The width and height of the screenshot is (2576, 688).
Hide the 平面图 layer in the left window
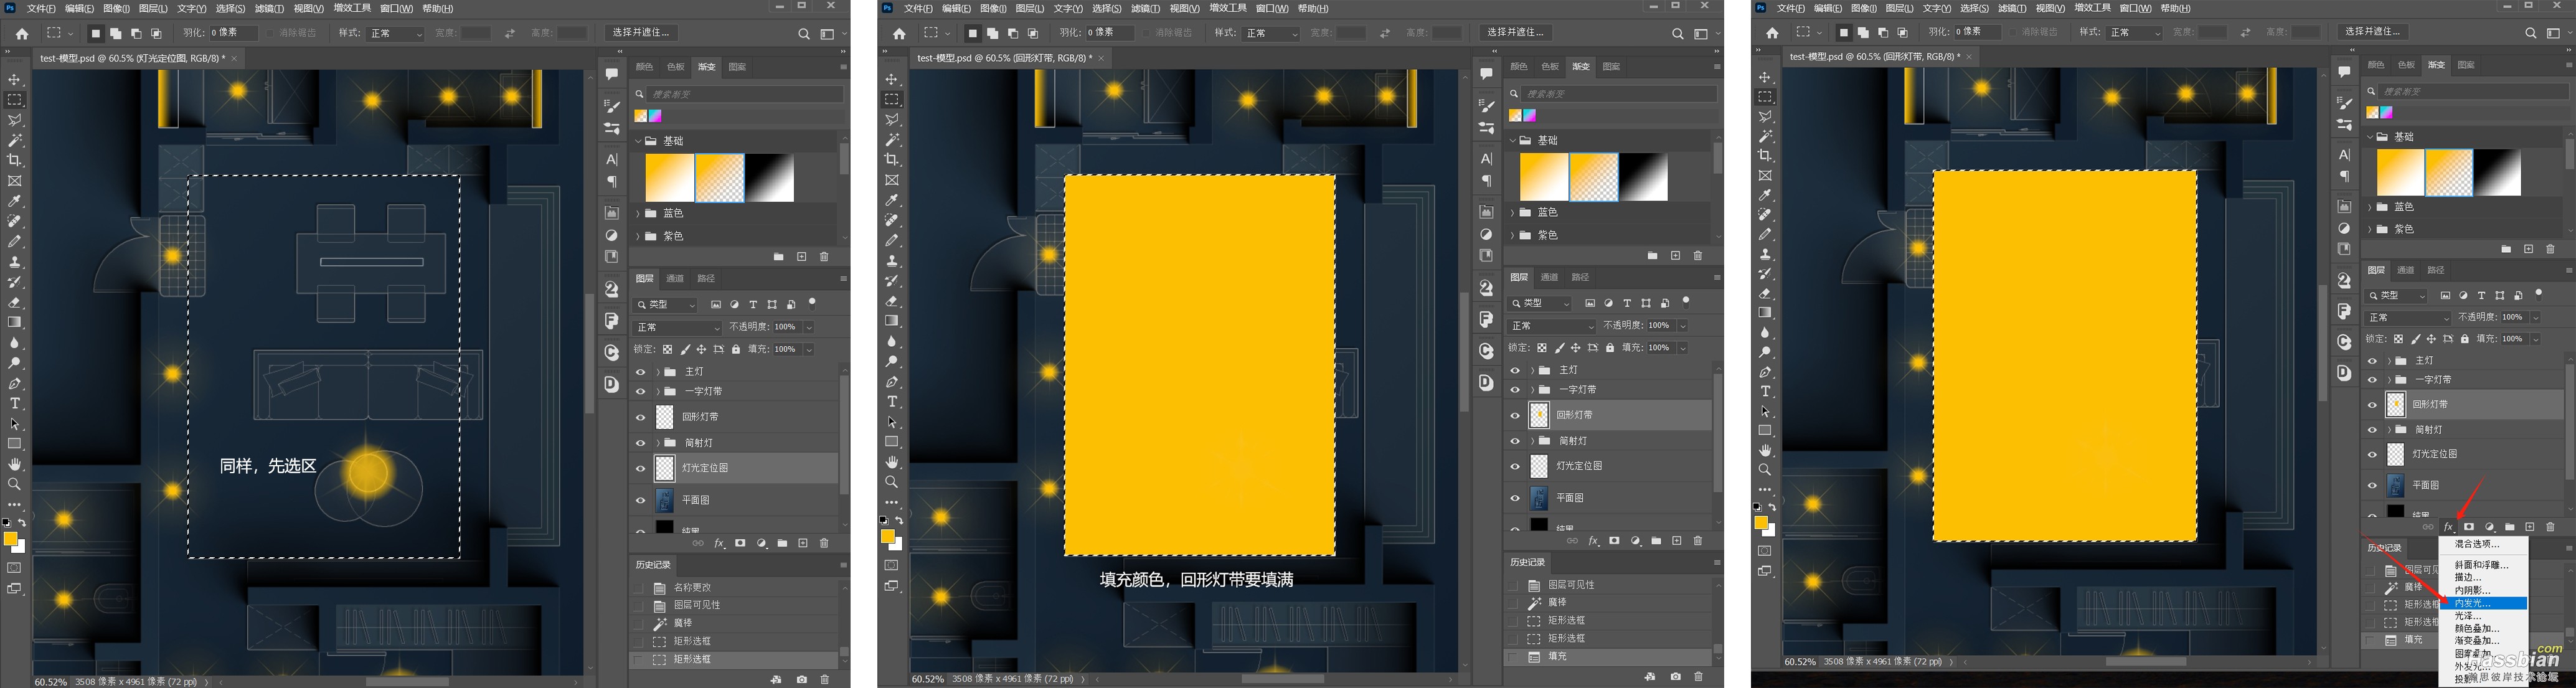[x=641, y=500]
